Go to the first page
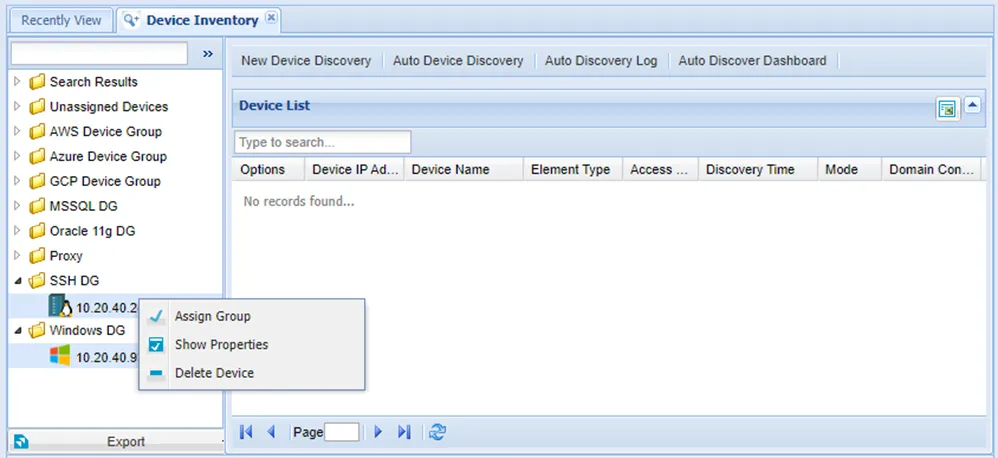Image resolution: width=998 pixels, height=458 pixels. click(246, 432)
